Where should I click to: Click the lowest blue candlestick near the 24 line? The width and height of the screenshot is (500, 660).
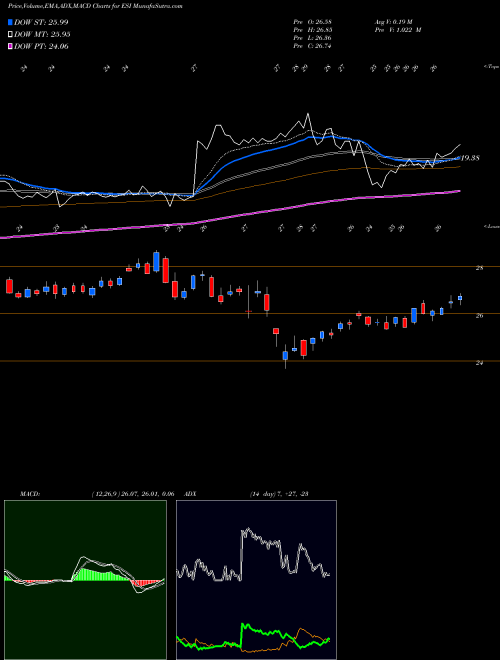(285, 356)
